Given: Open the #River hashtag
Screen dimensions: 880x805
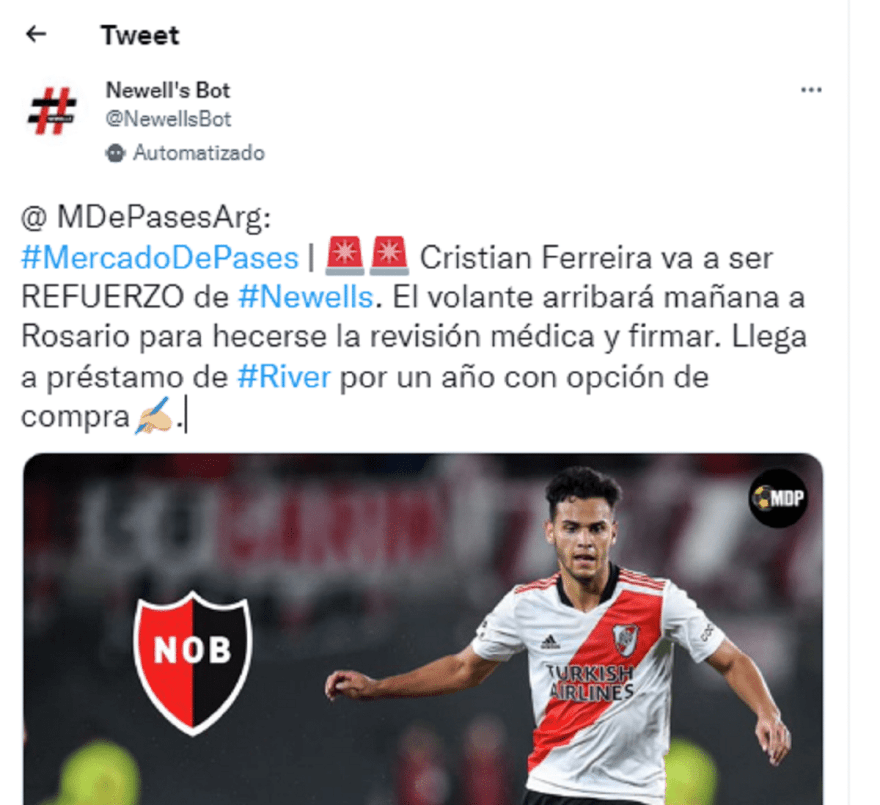Looking at the screenshot, I should coord(284,377).
